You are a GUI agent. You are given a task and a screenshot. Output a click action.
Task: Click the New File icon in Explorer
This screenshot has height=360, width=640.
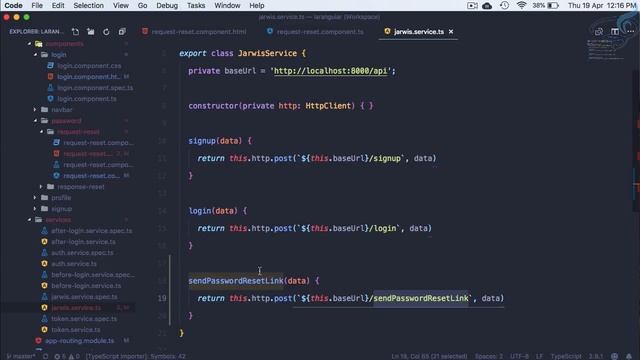tap(76, 31)
